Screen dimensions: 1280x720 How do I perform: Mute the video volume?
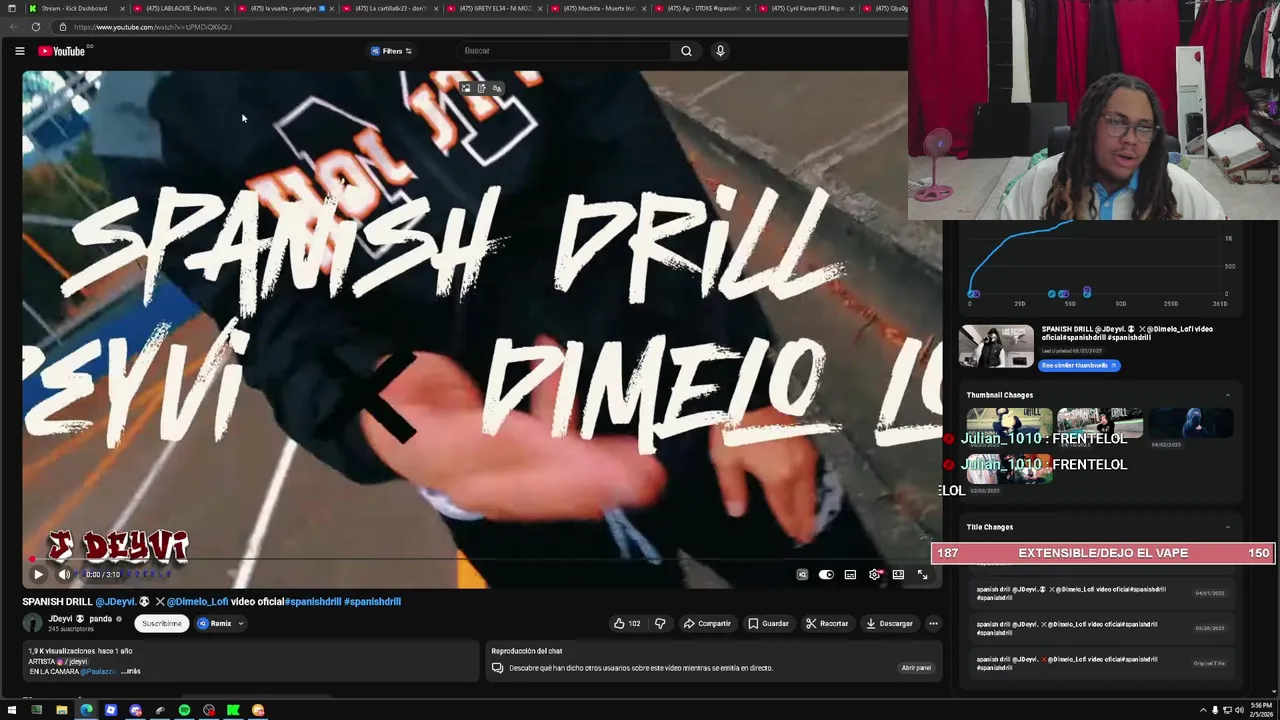pyautogui.click(x=64, y=574)
